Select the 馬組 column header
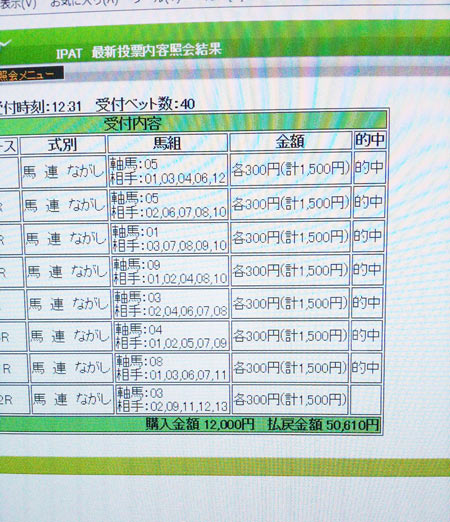 (168, 143)
